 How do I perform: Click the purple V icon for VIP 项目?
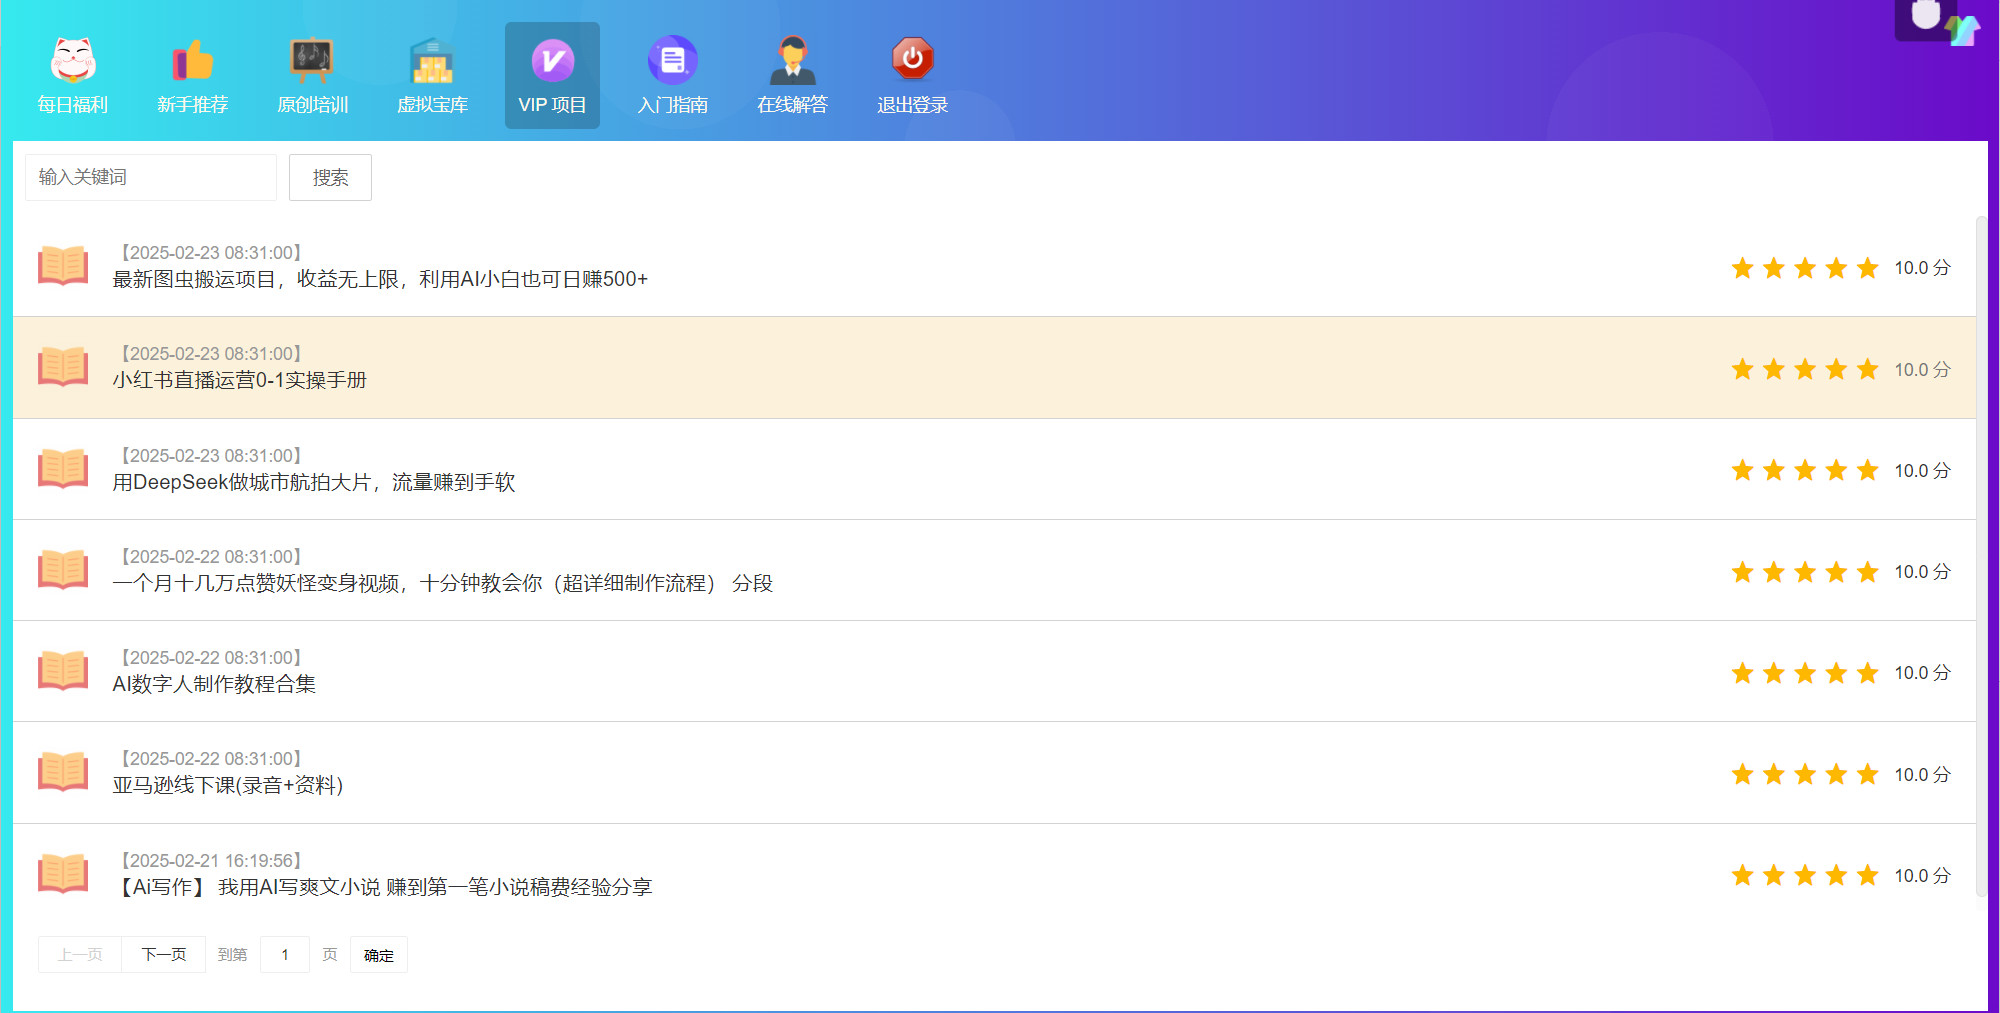pos(552,60)
